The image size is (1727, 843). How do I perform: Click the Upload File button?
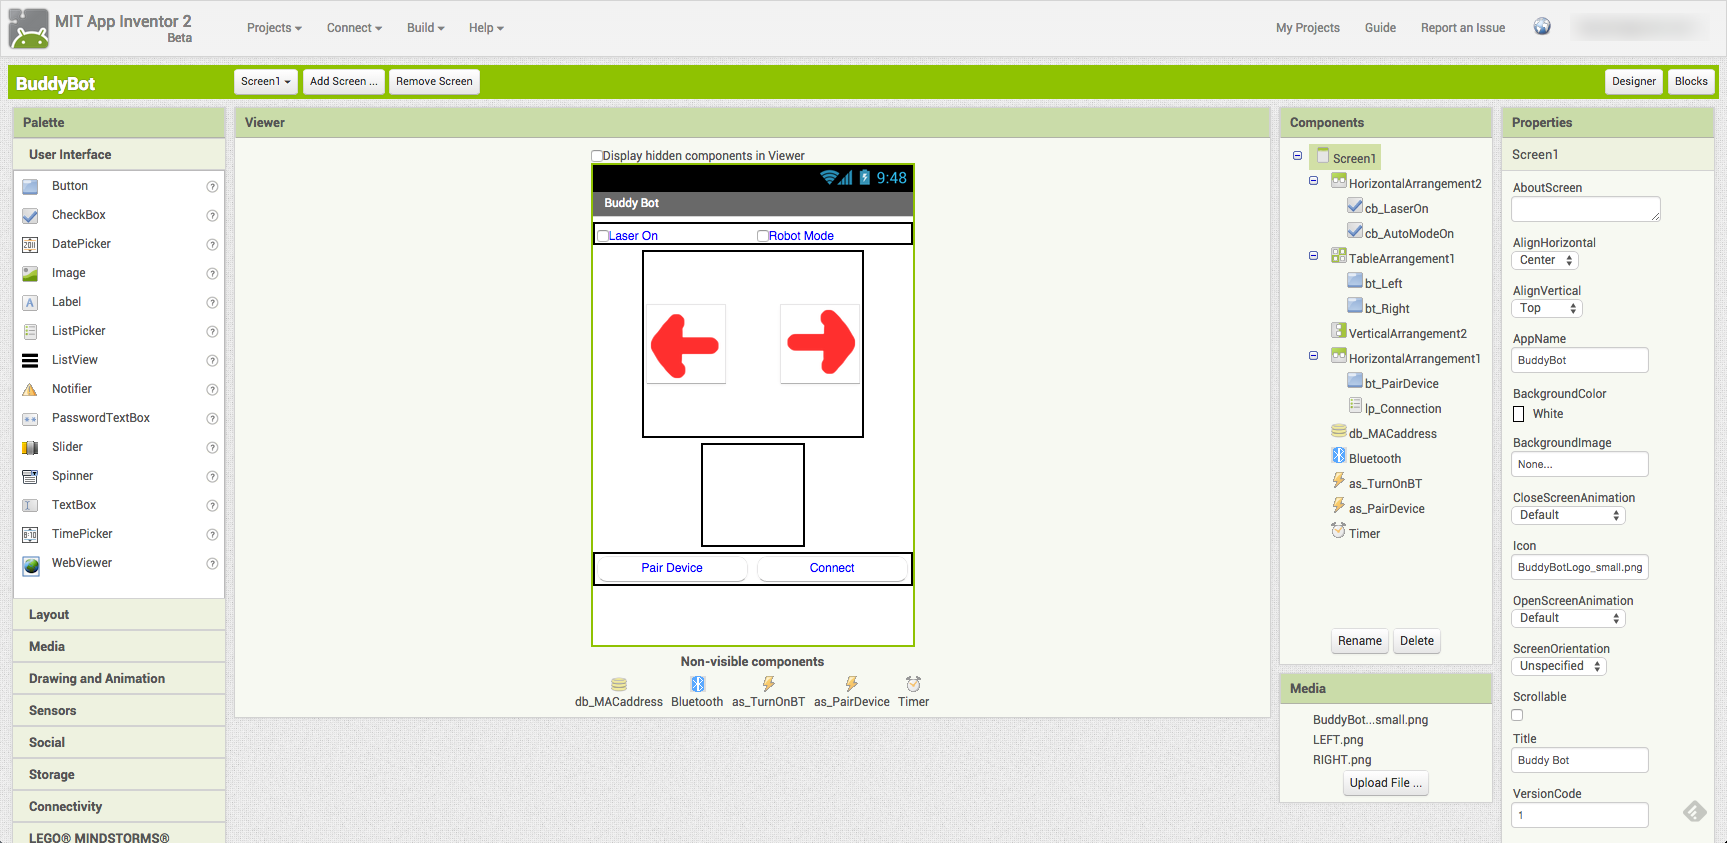(x=1385, y=783)
